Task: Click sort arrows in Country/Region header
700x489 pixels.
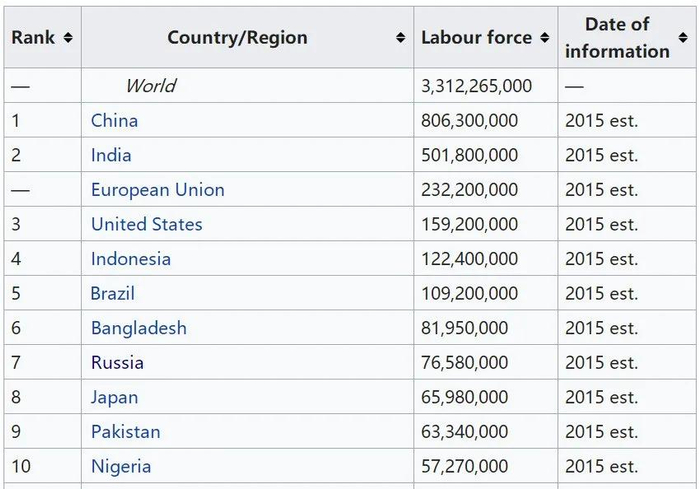Action: click(401, 38)
